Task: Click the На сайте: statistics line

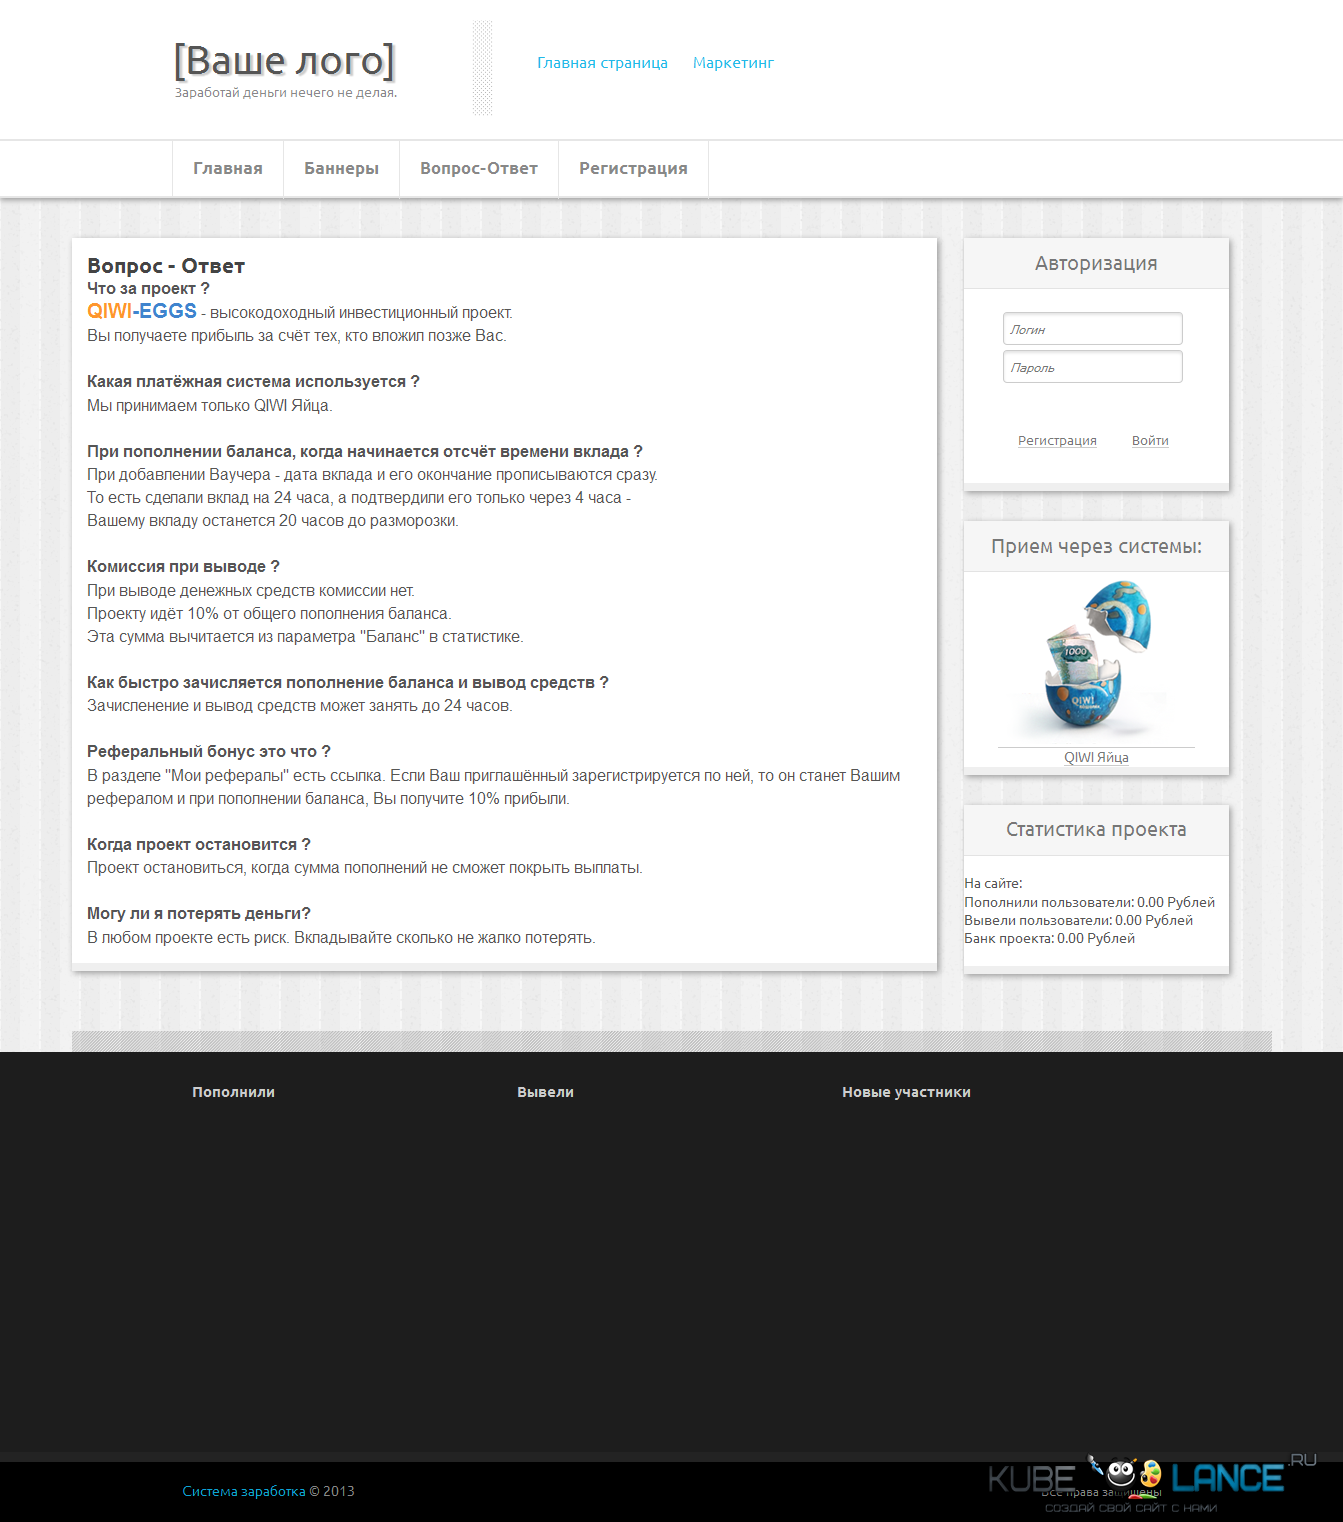Action: tap(993, 883)
